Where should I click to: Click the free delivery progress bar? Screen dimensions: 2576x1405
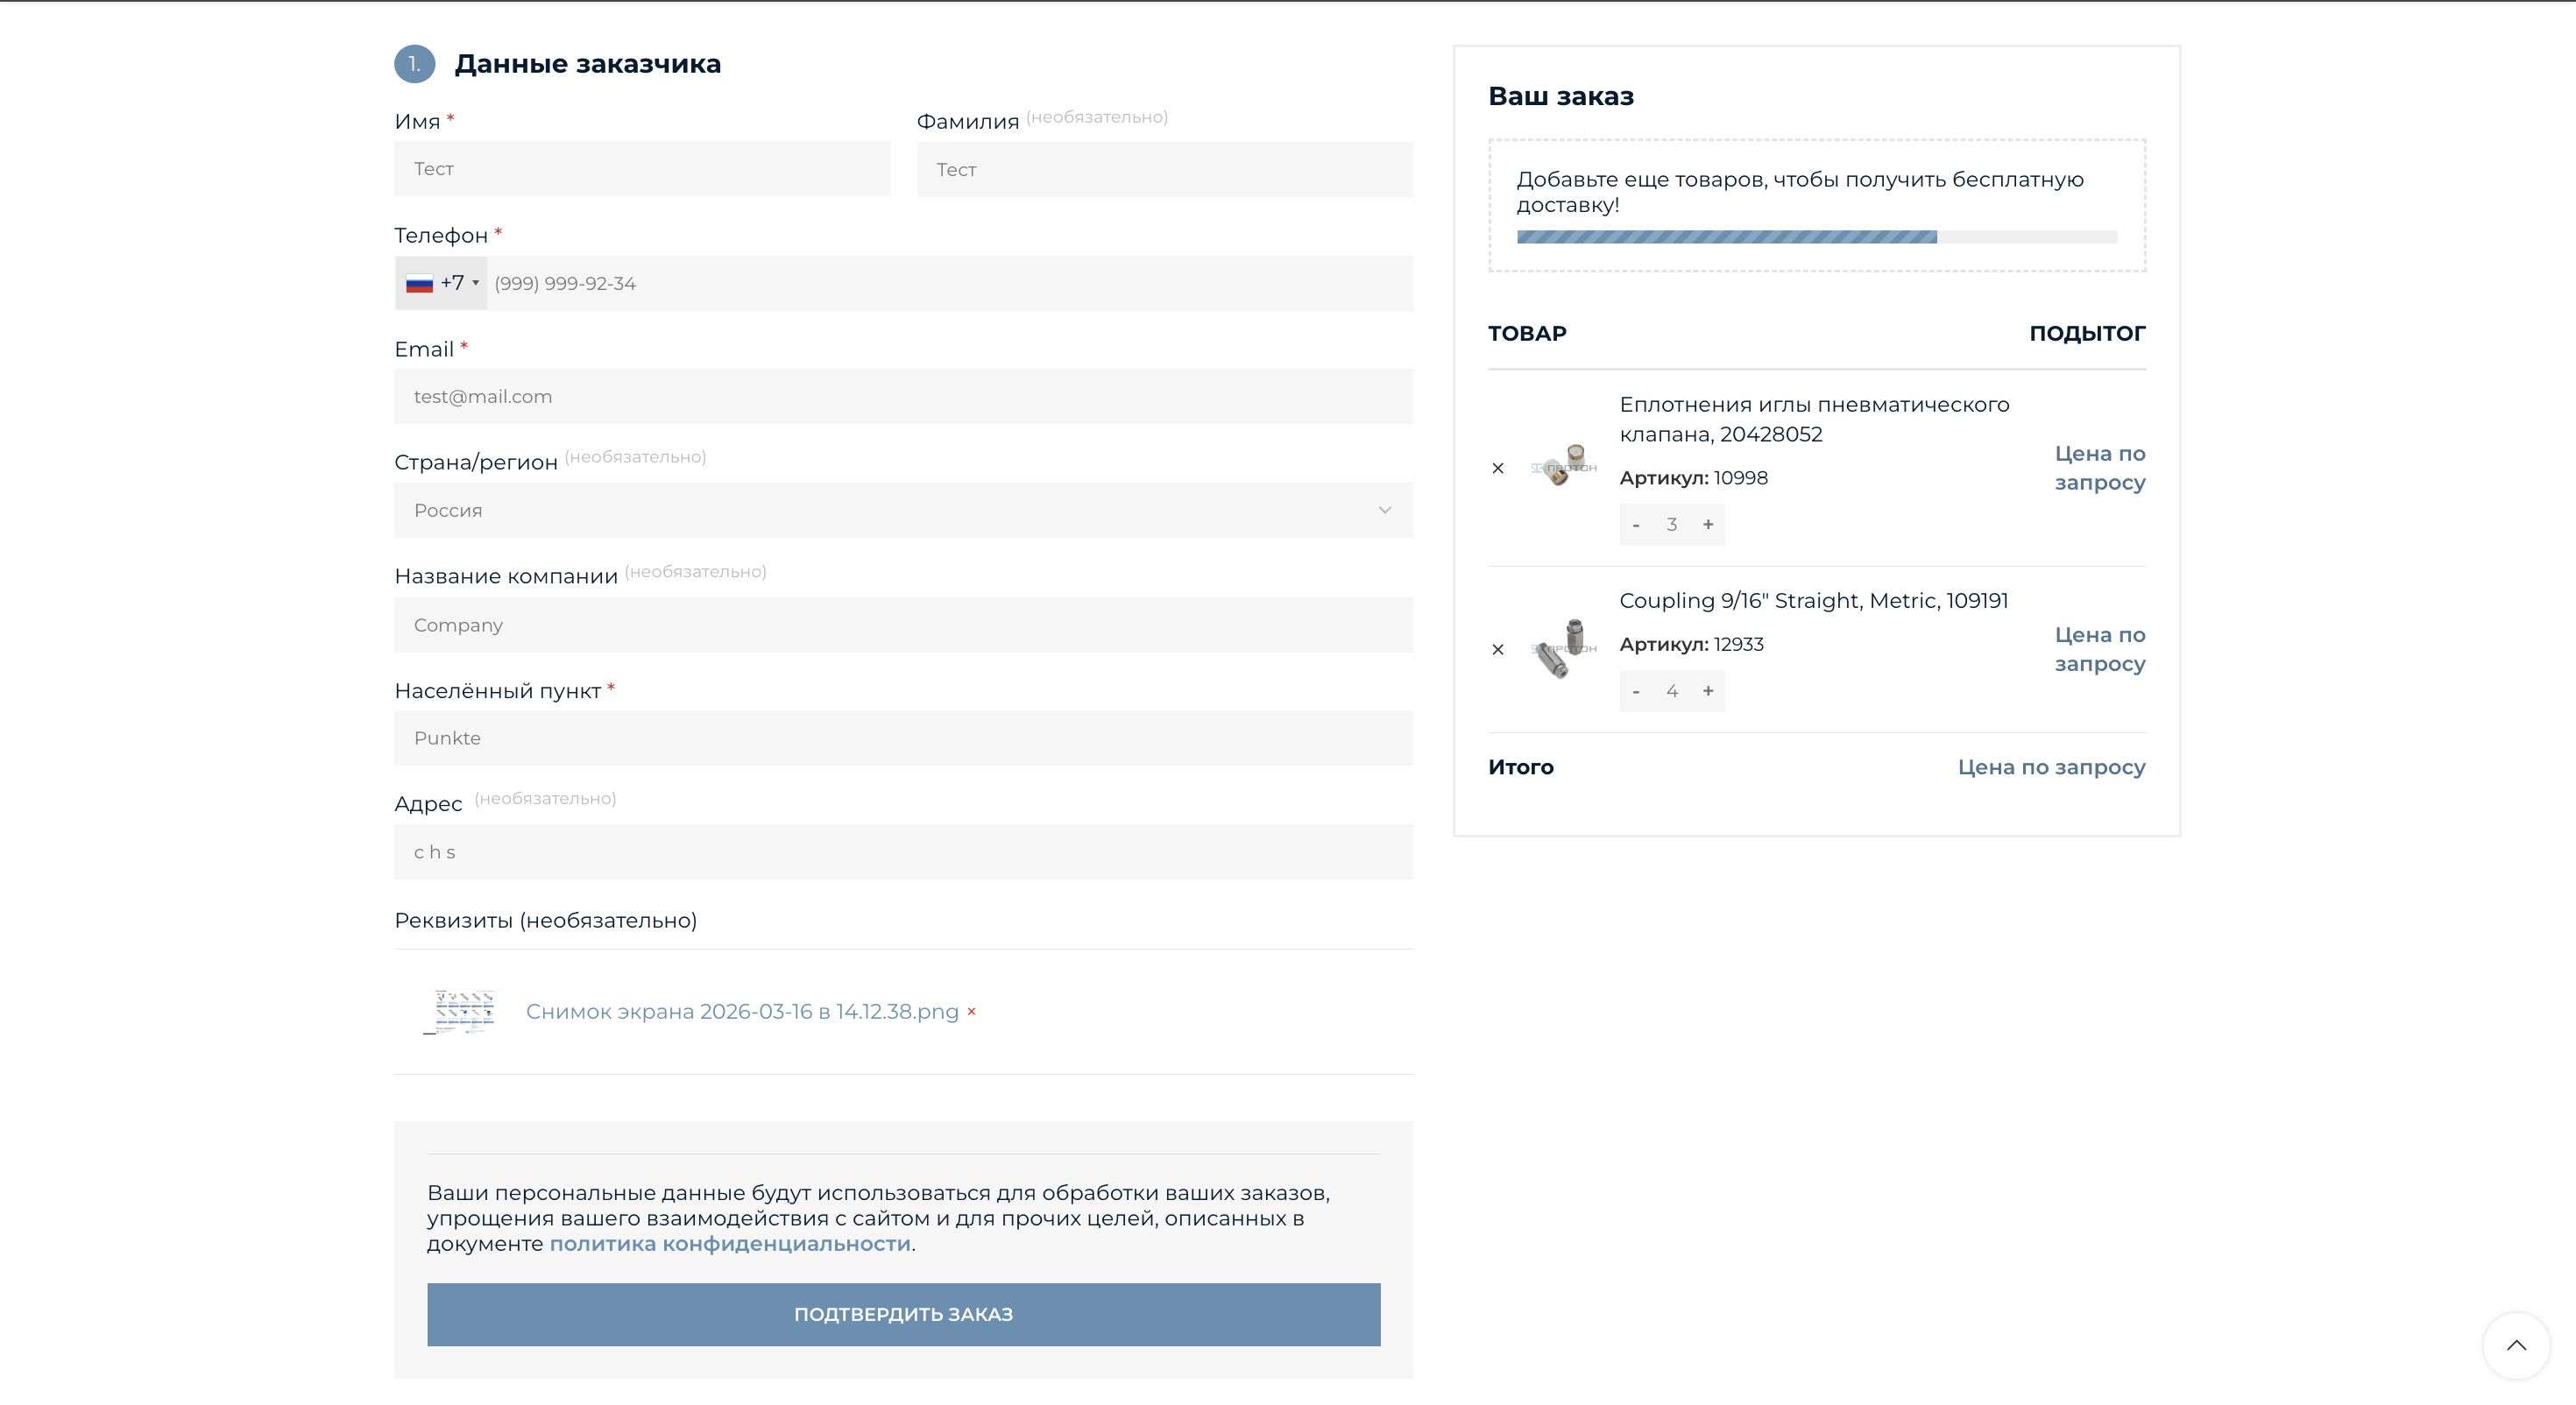click(1816, 237)
